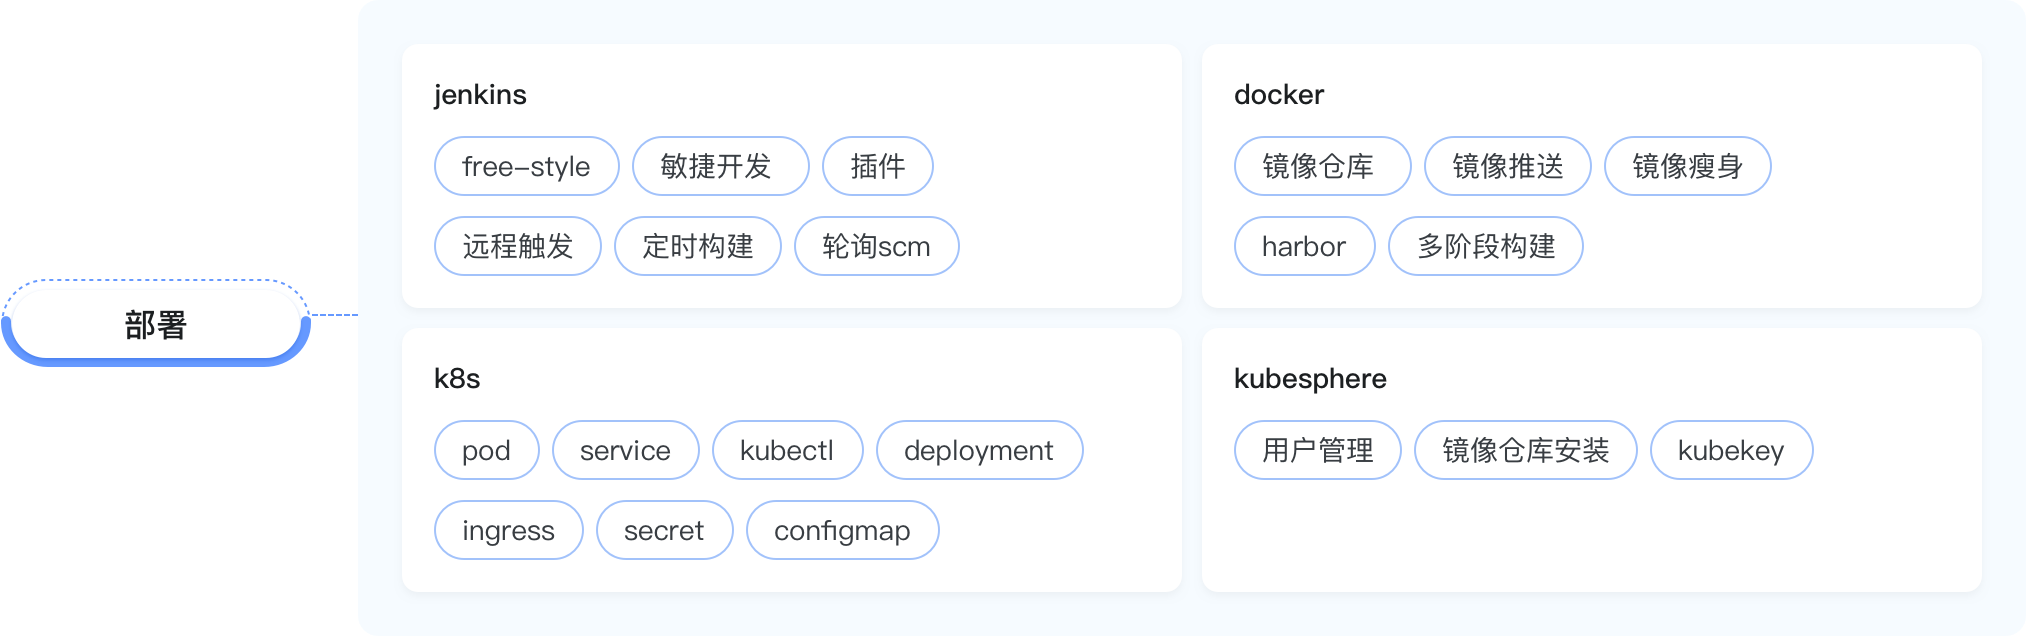Click the 敏捷开发 tag
This screenshot has width=2026, height=636.
point(715,166)
